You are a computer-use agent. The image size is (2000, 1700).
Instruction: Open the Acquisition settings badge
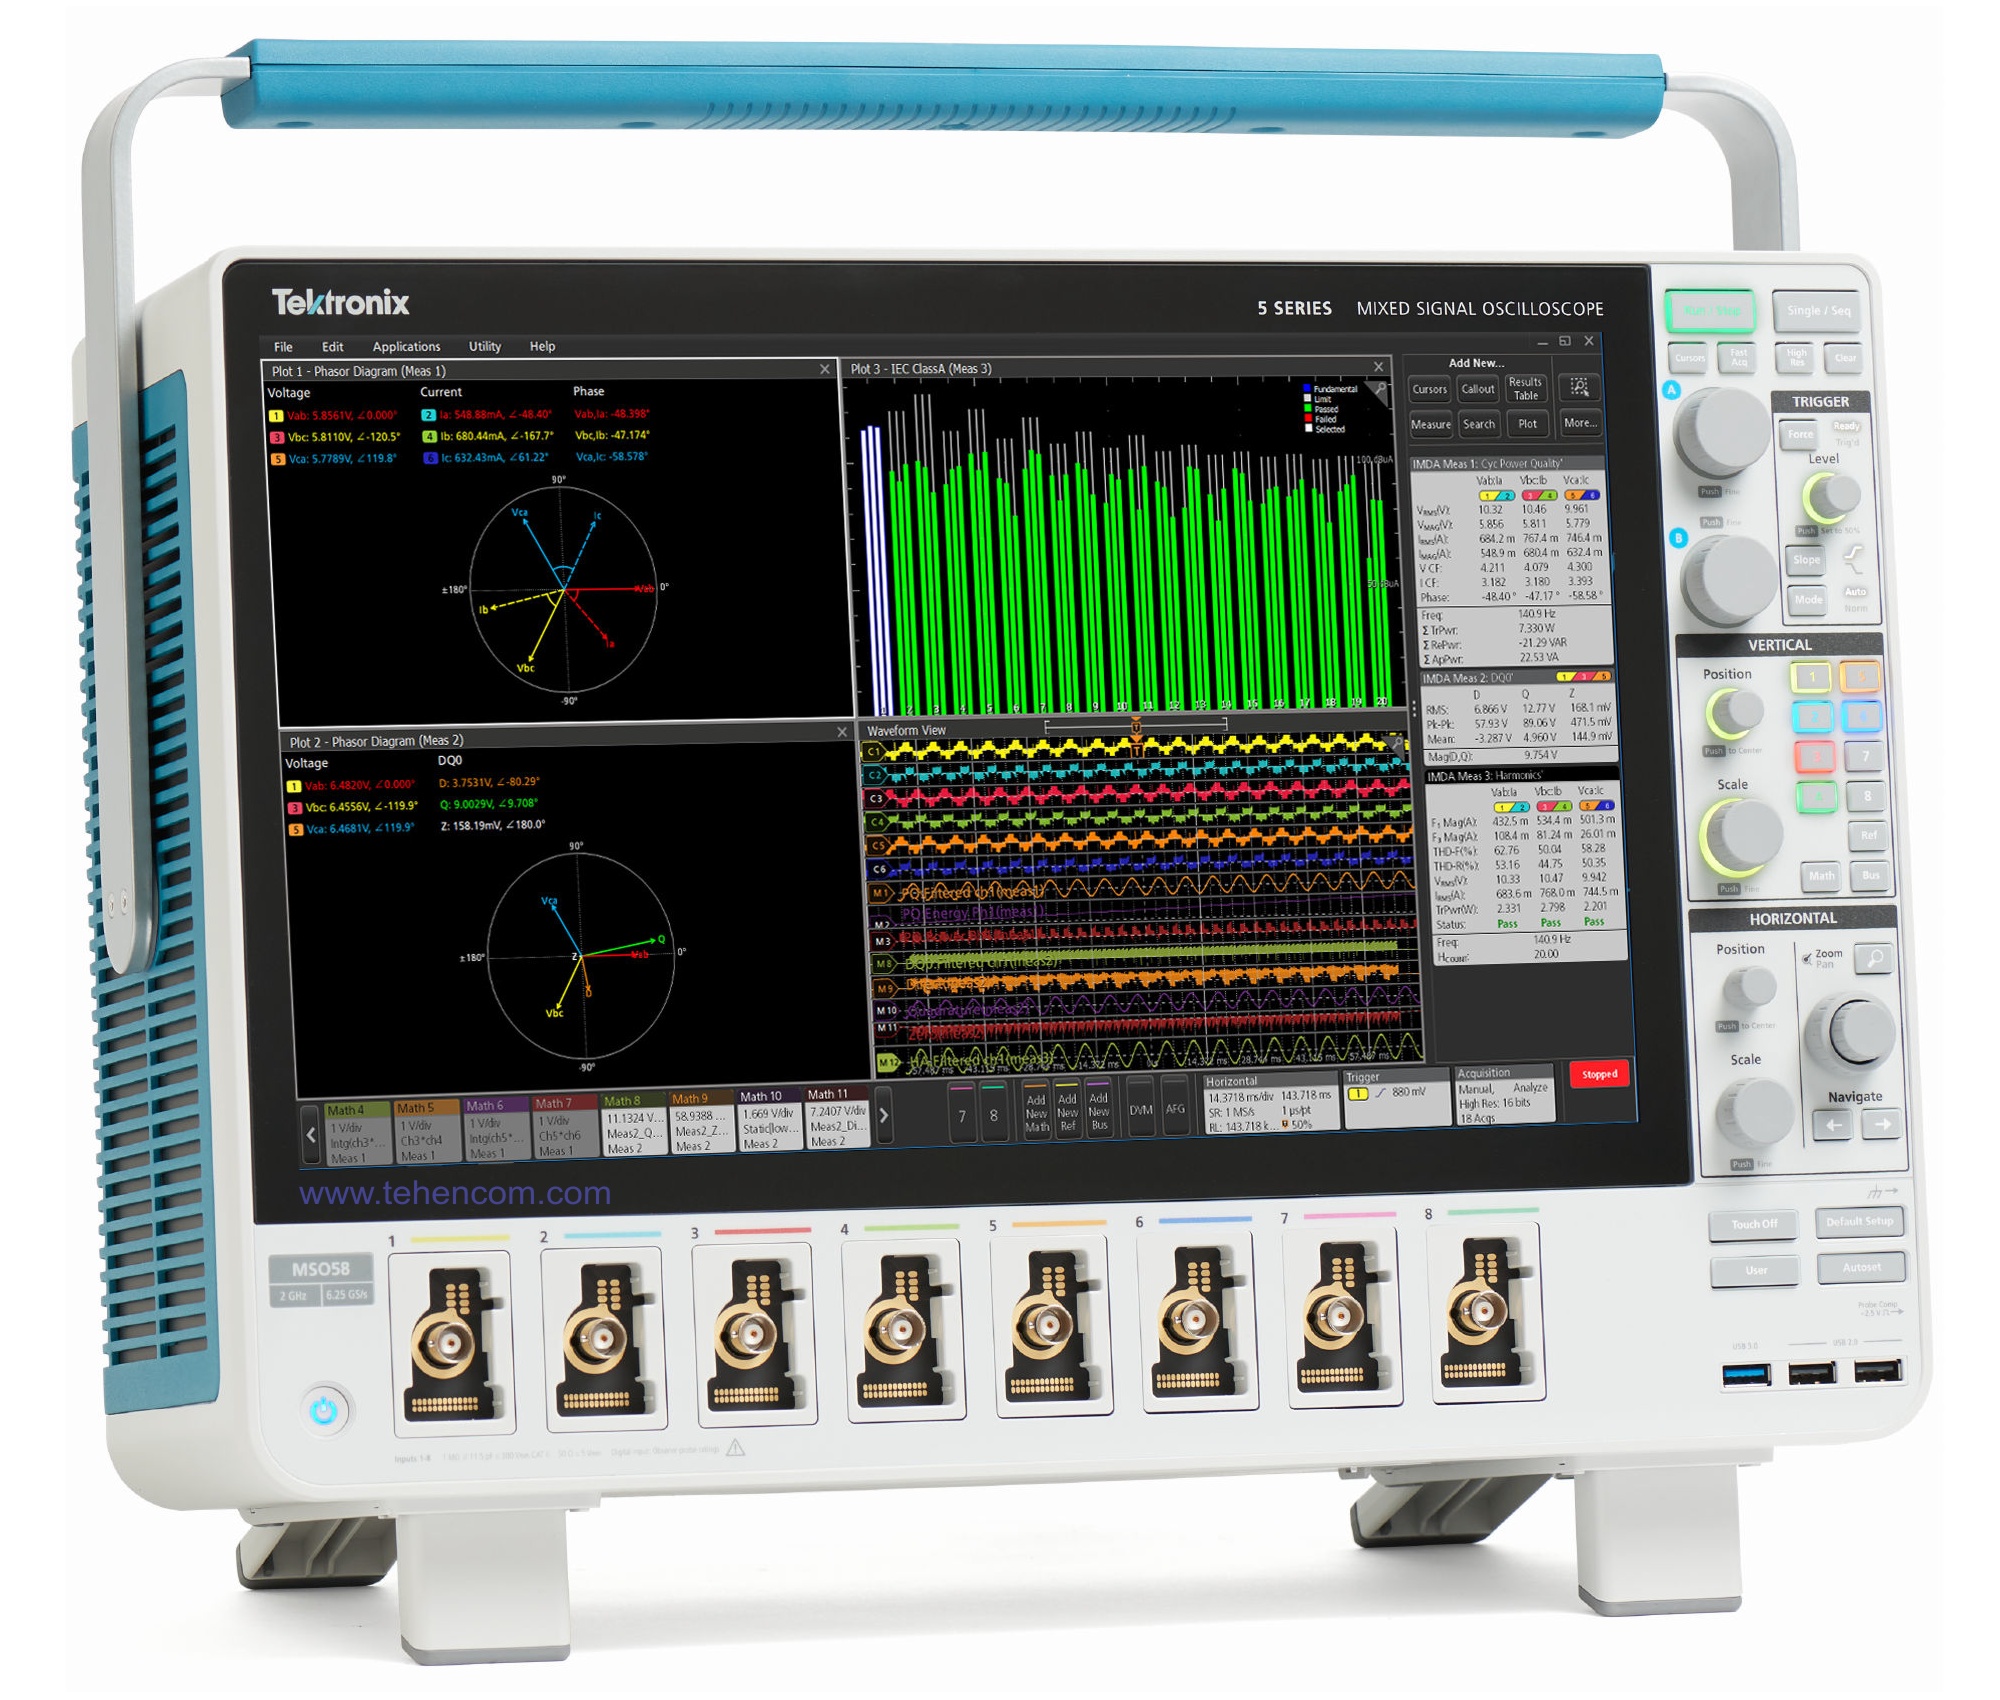tap(1504, 1095)
